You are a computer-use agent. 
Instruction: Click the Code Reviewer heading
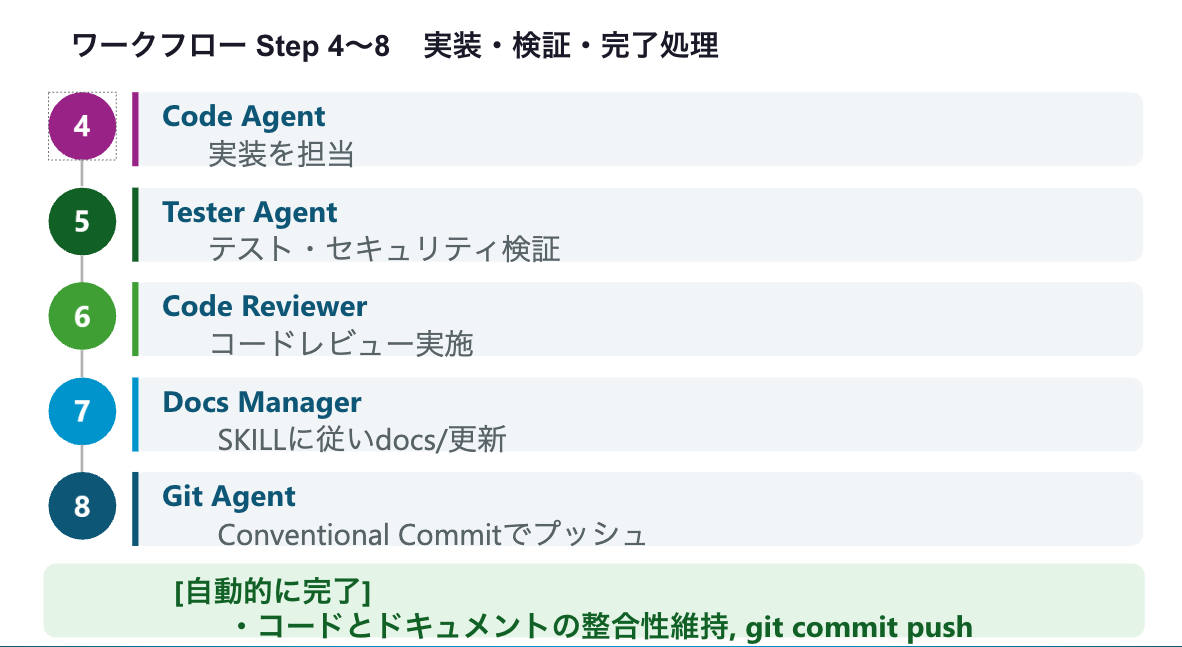pyautogui.click(x=265, y=306)
